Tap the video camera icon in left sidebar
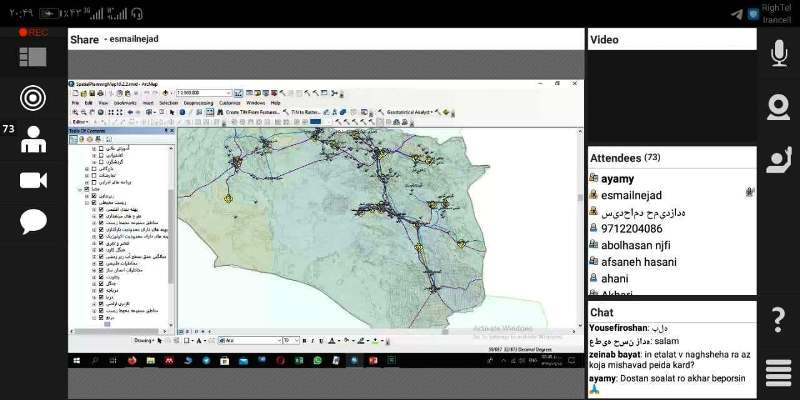Screen dimensions: 800x400 (34, 180)
